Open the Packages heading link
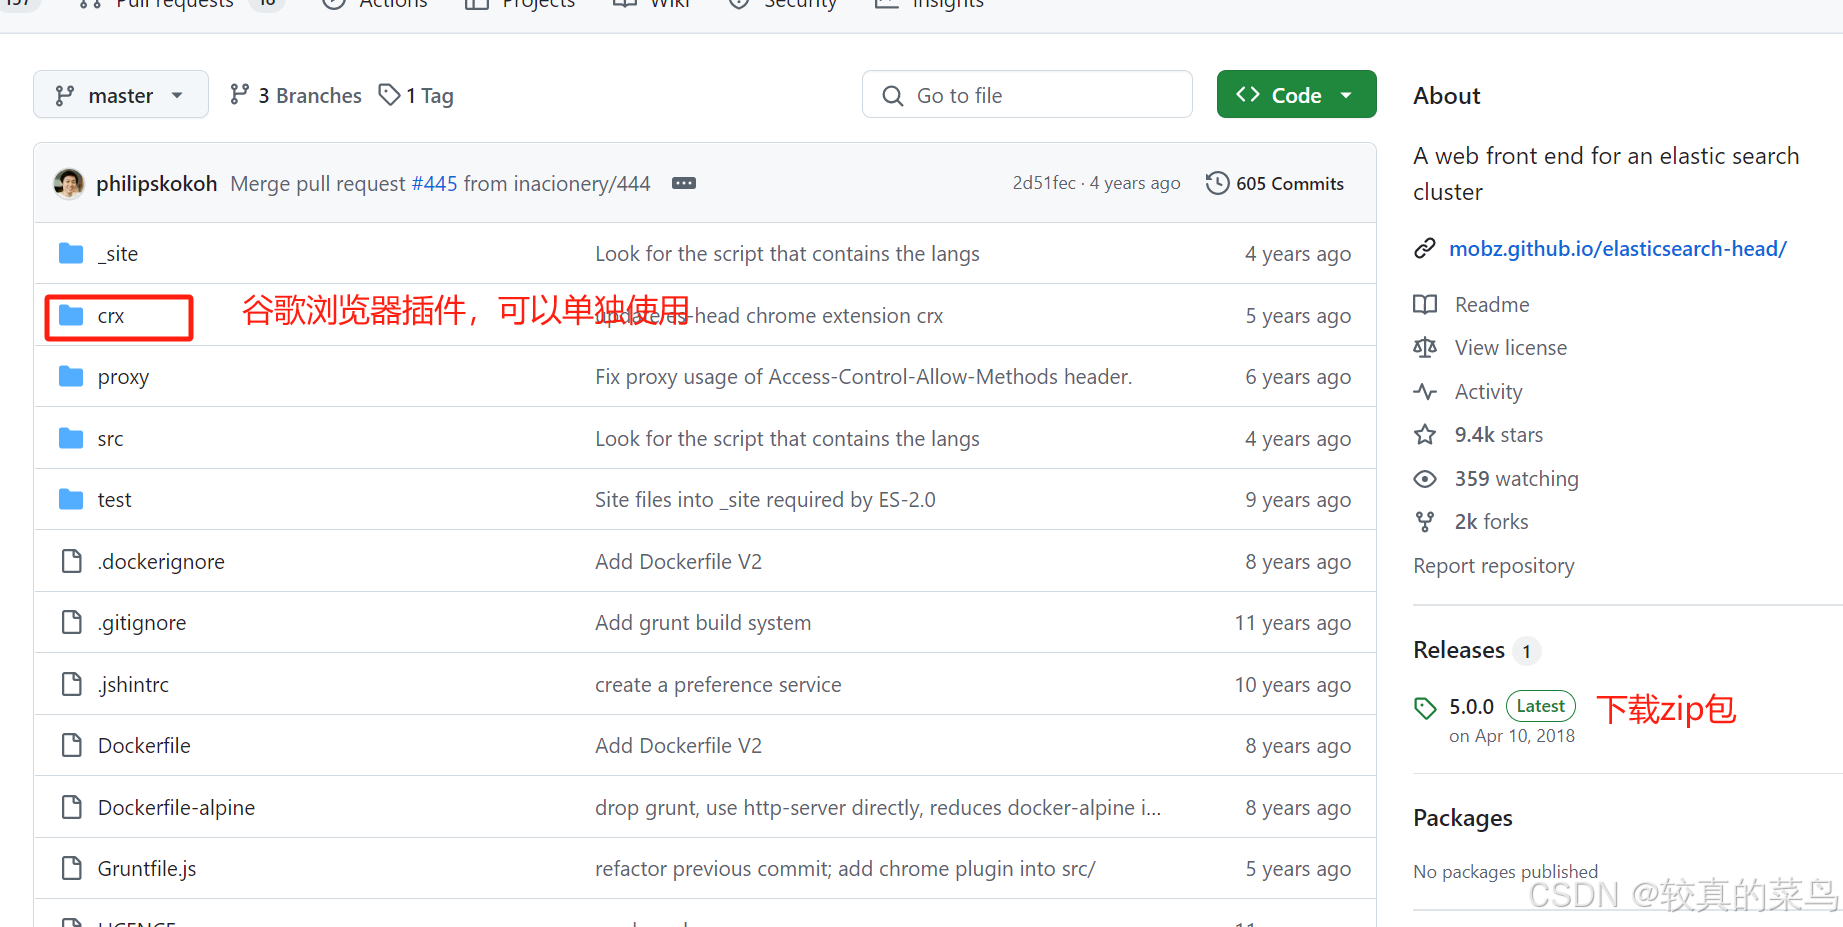The image size is (1843, 927). point(1462,818)
